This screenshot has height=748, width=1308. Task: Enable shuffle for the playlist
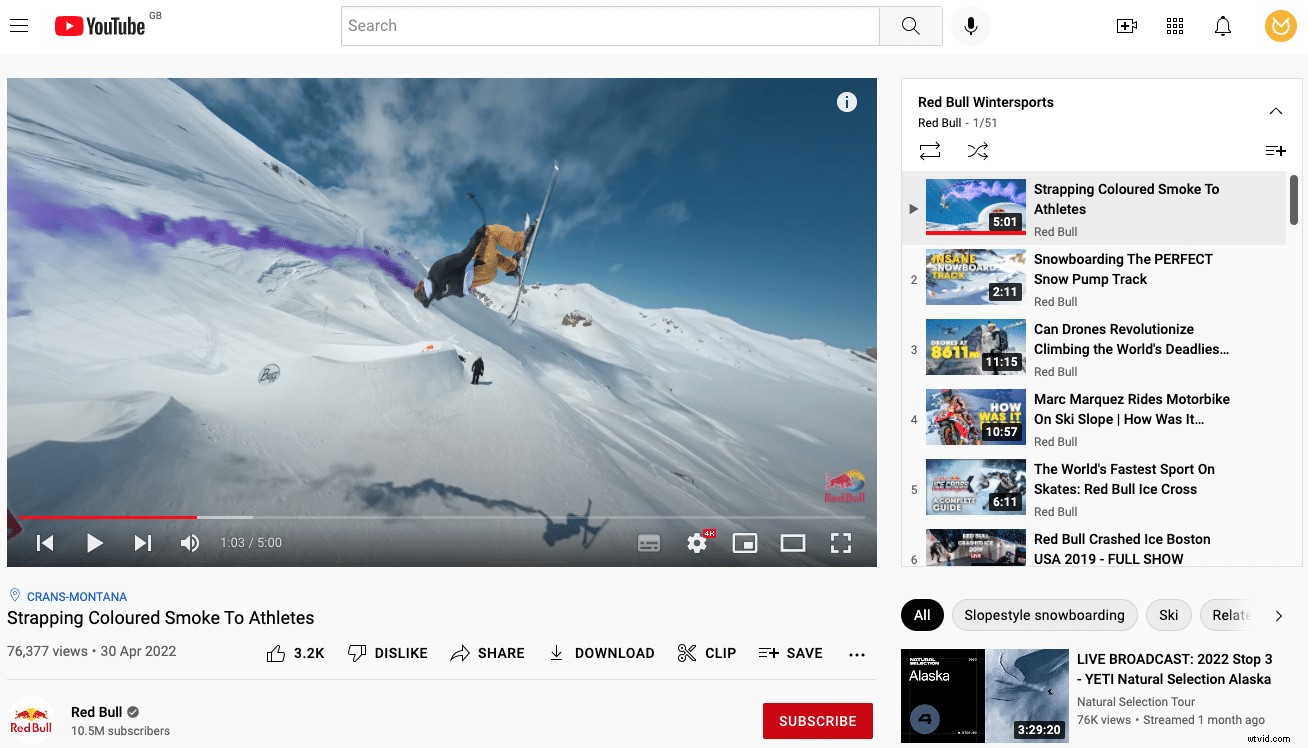coord(978,150)
